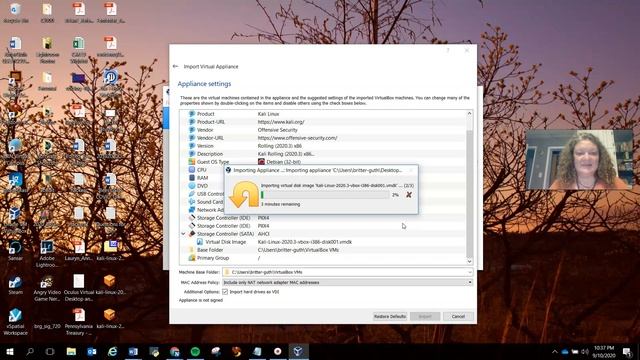640x360 pixels.
Task: Open the MAC Address Policy dropdown
Action: (x=469, y=282)
